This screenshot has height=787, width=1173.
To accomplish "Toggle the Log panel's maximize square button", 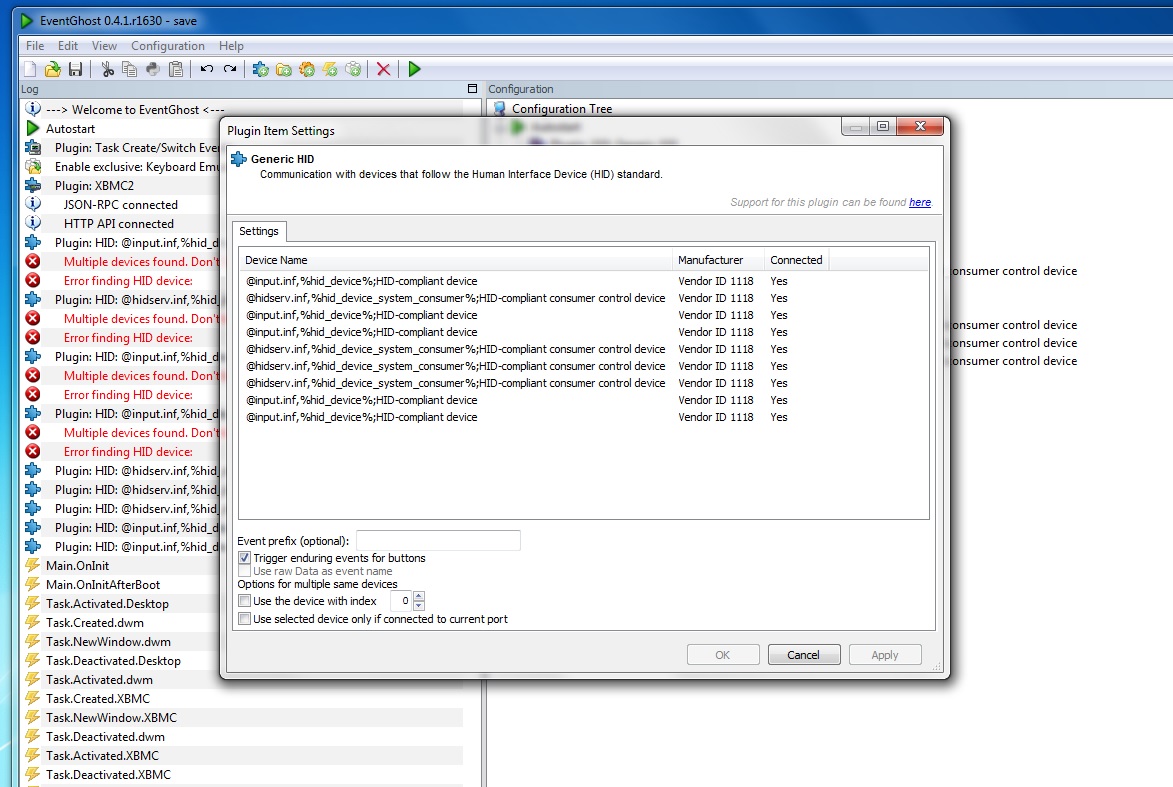I will click(x=472, y=88).
